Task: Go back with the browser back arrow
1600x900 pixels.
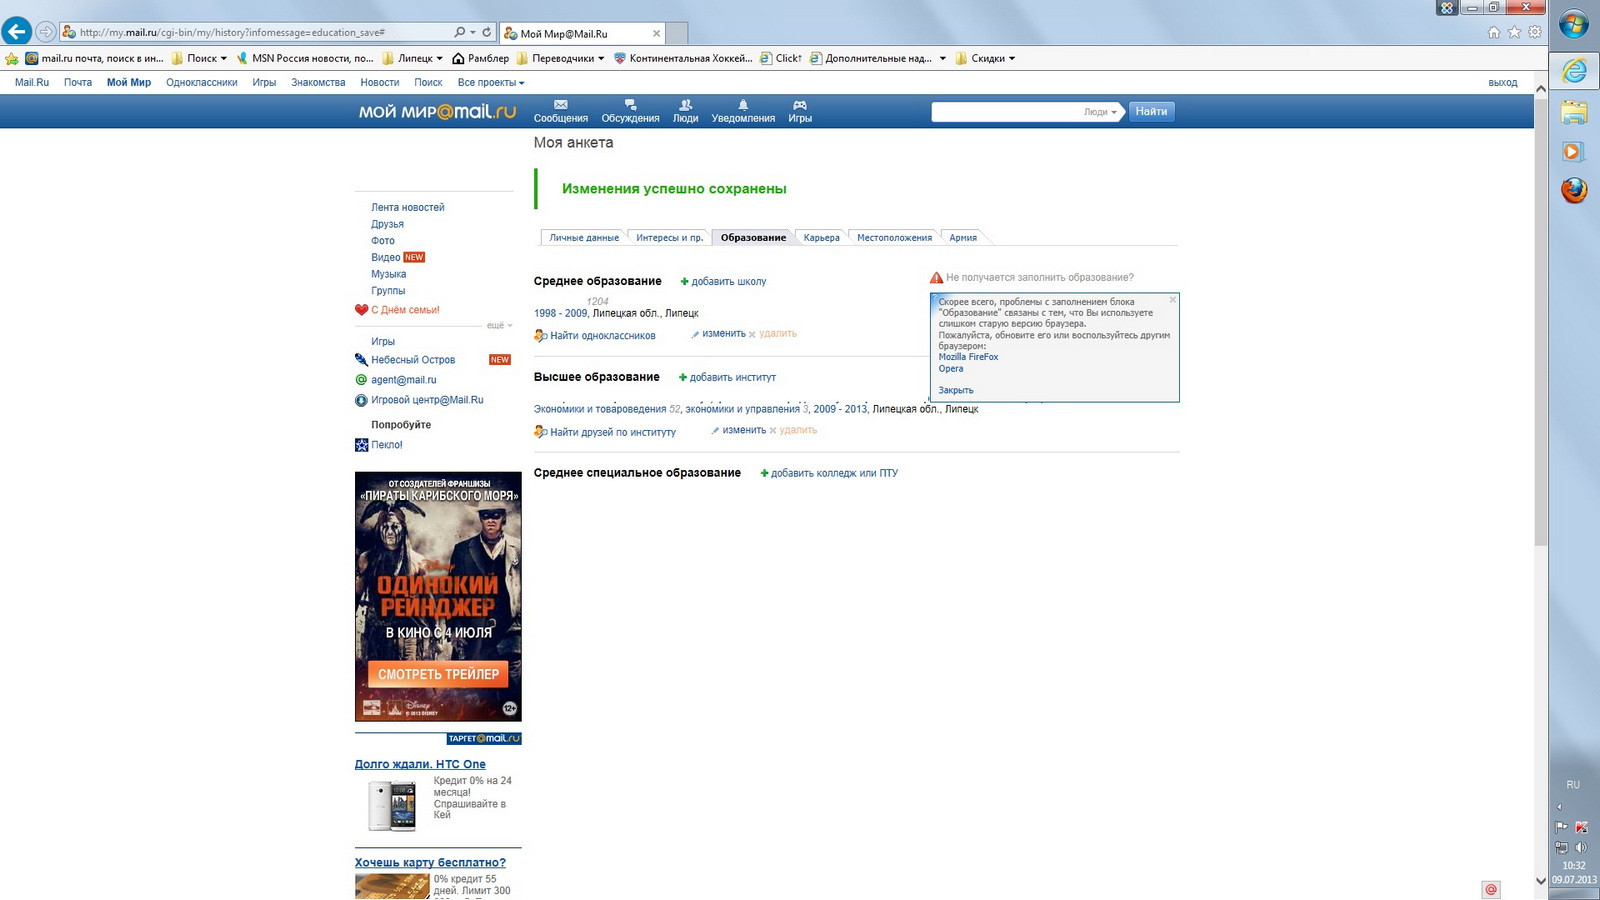Action: 16,32
